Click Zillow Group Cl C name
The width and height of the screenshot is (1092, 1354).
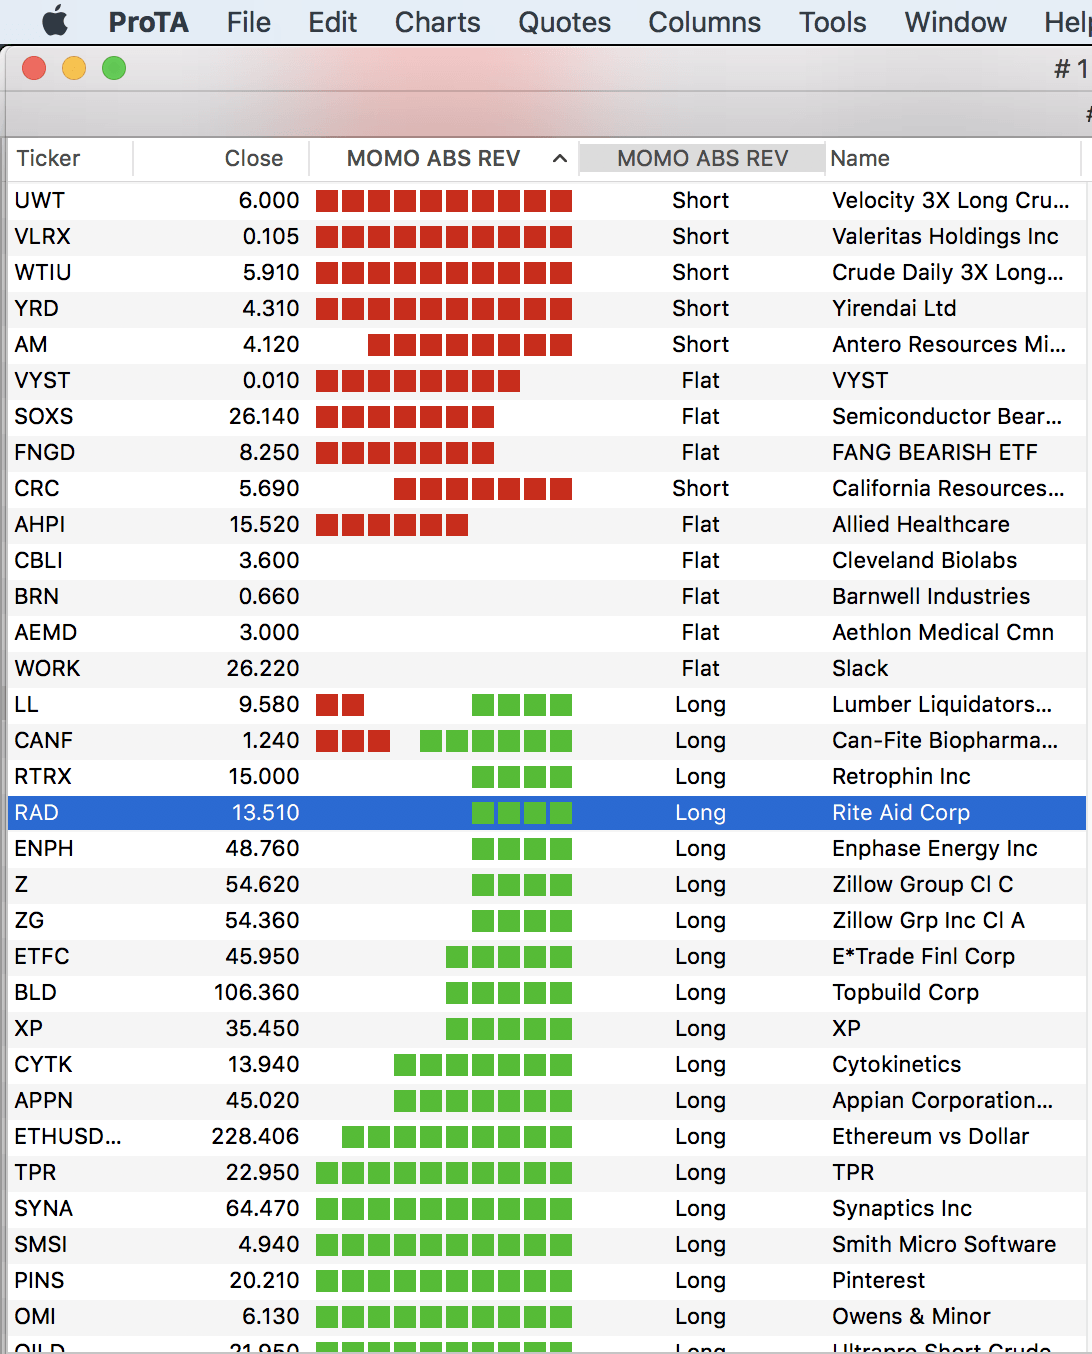click(922, 884)
